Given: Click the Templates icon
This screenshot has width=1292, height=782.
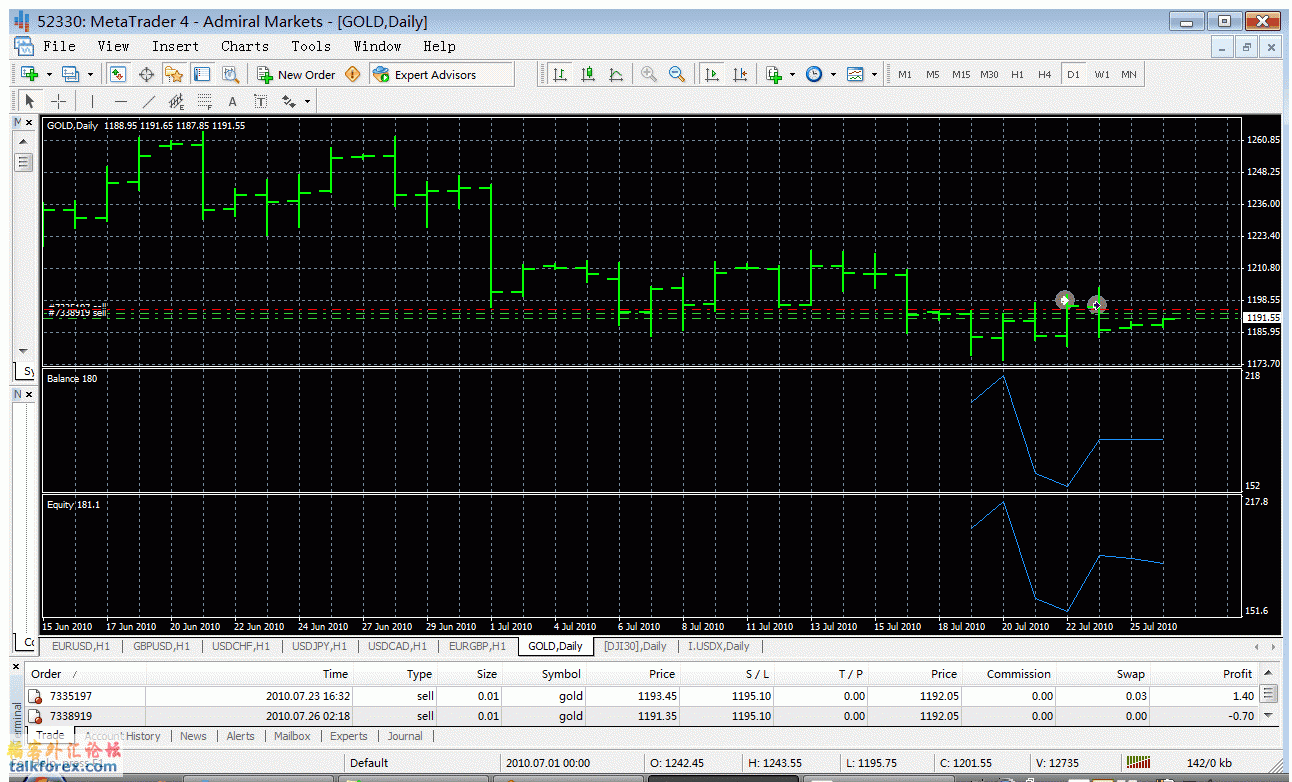Looking at the screenshot, I should 855,74.
